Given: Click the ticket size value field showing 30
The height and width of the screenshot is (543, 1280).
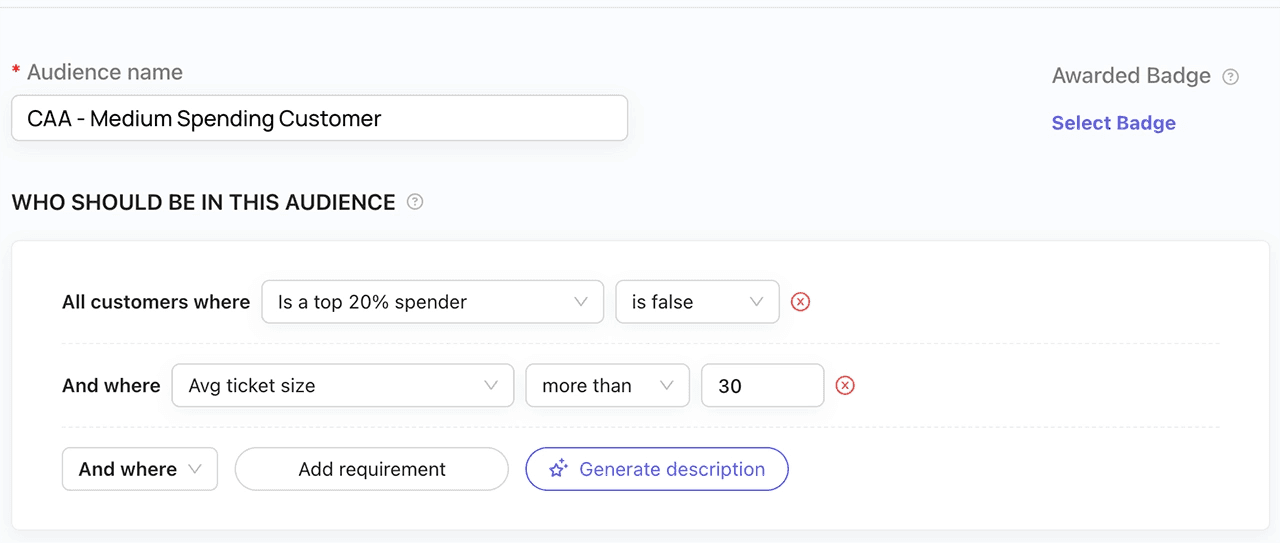Looking at the screenshot, I should tap(762, 386).
